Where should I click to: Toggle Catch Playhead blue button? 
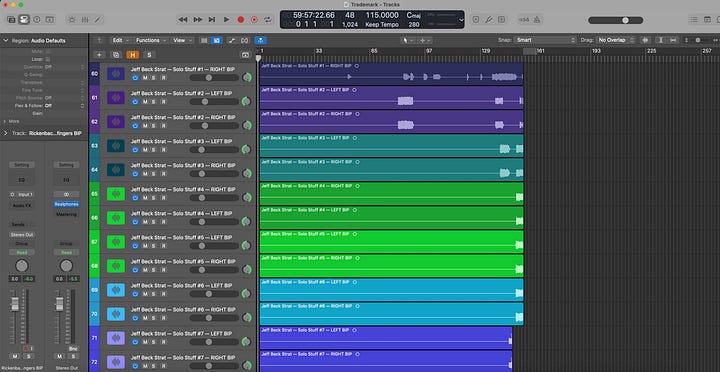261,40
